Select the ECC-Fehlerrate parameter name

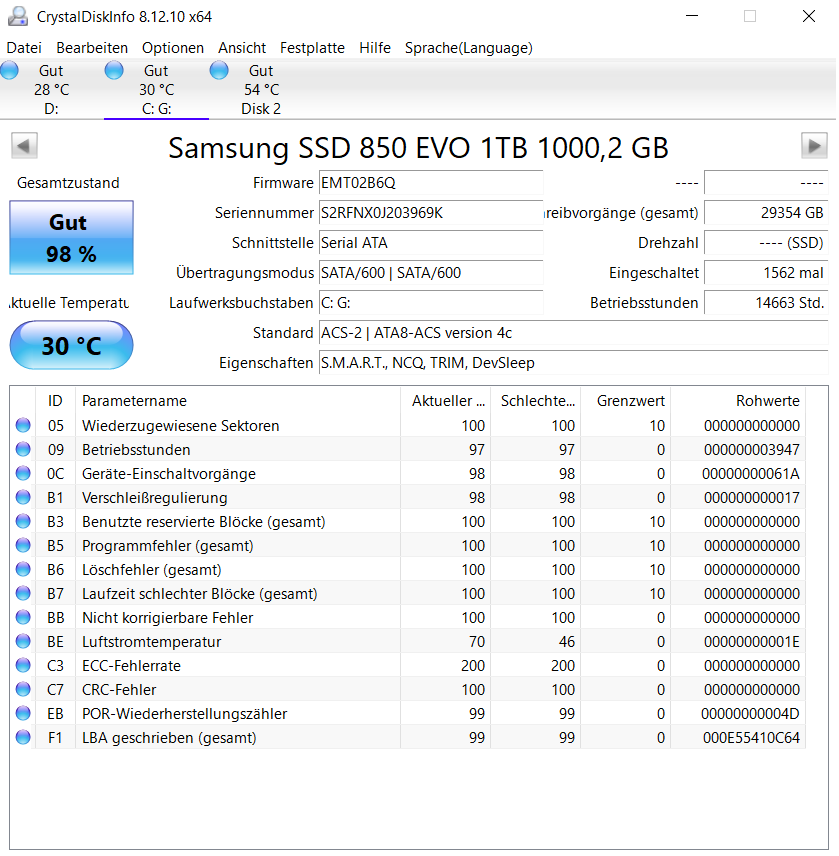click(131, 665)
